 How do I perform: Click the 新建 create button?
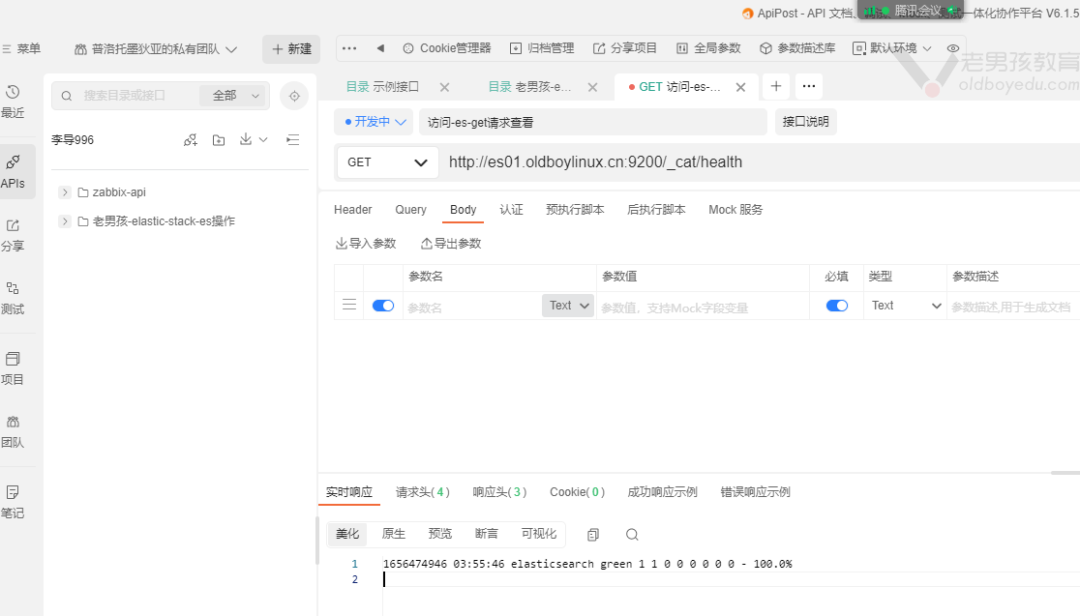291,48
